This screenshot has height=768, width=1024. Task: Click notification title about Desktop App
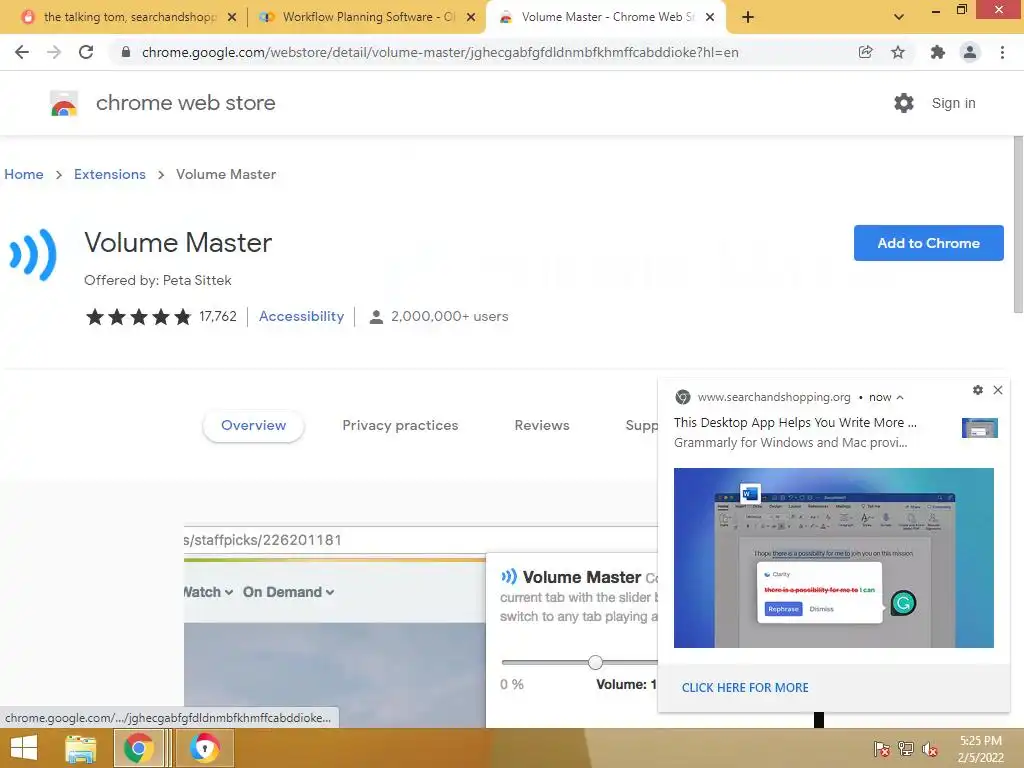pyautogui.click(x=795, y=423)
